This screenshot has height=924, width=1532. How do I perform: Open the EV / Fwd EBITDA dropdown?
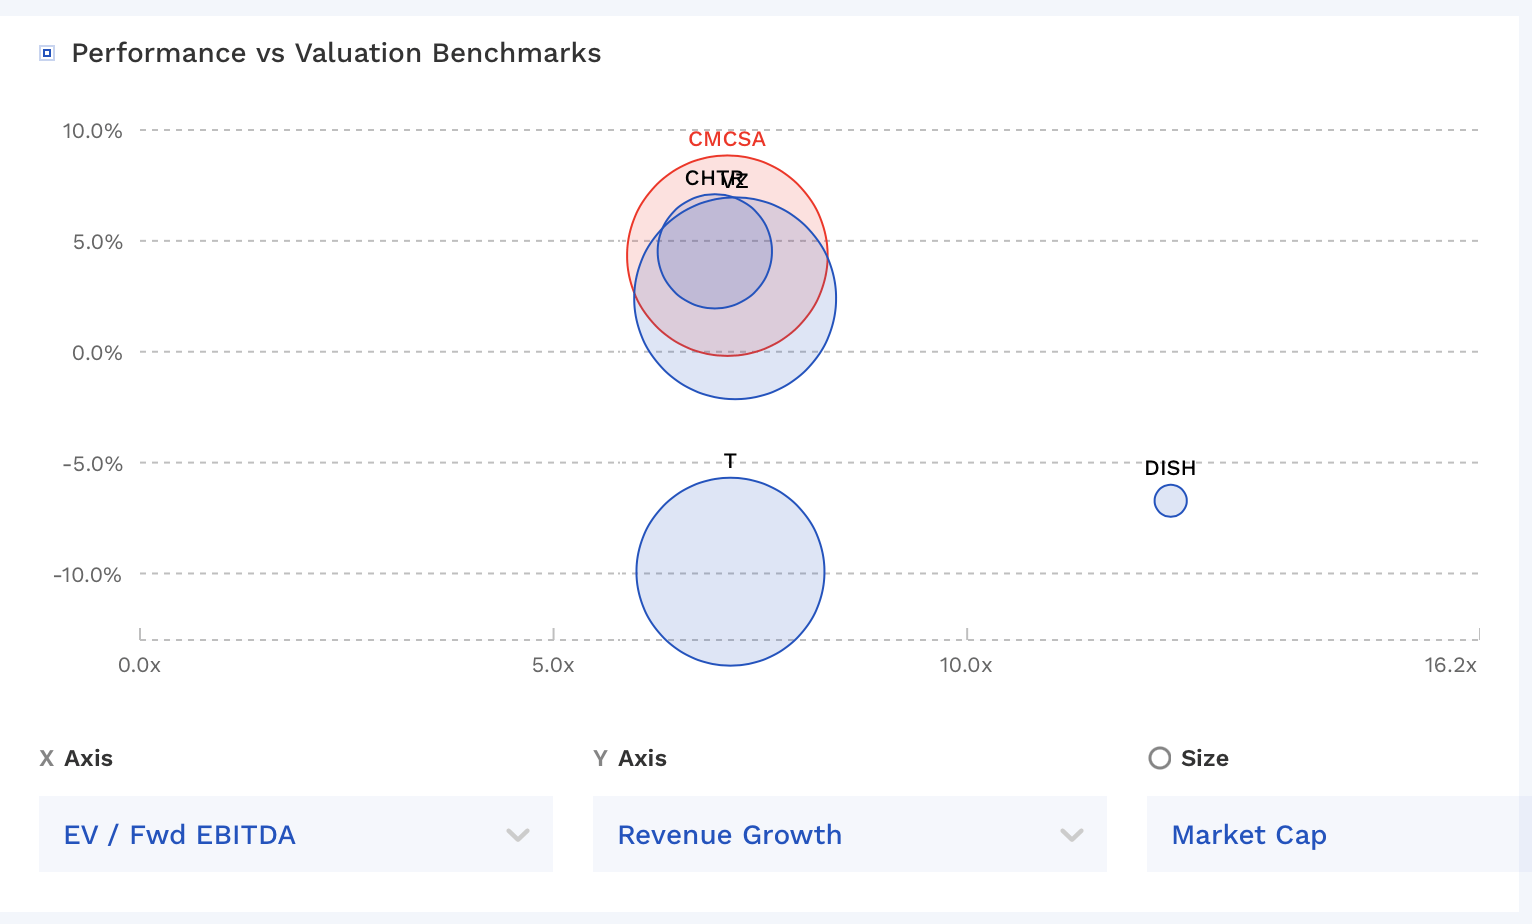295,834
